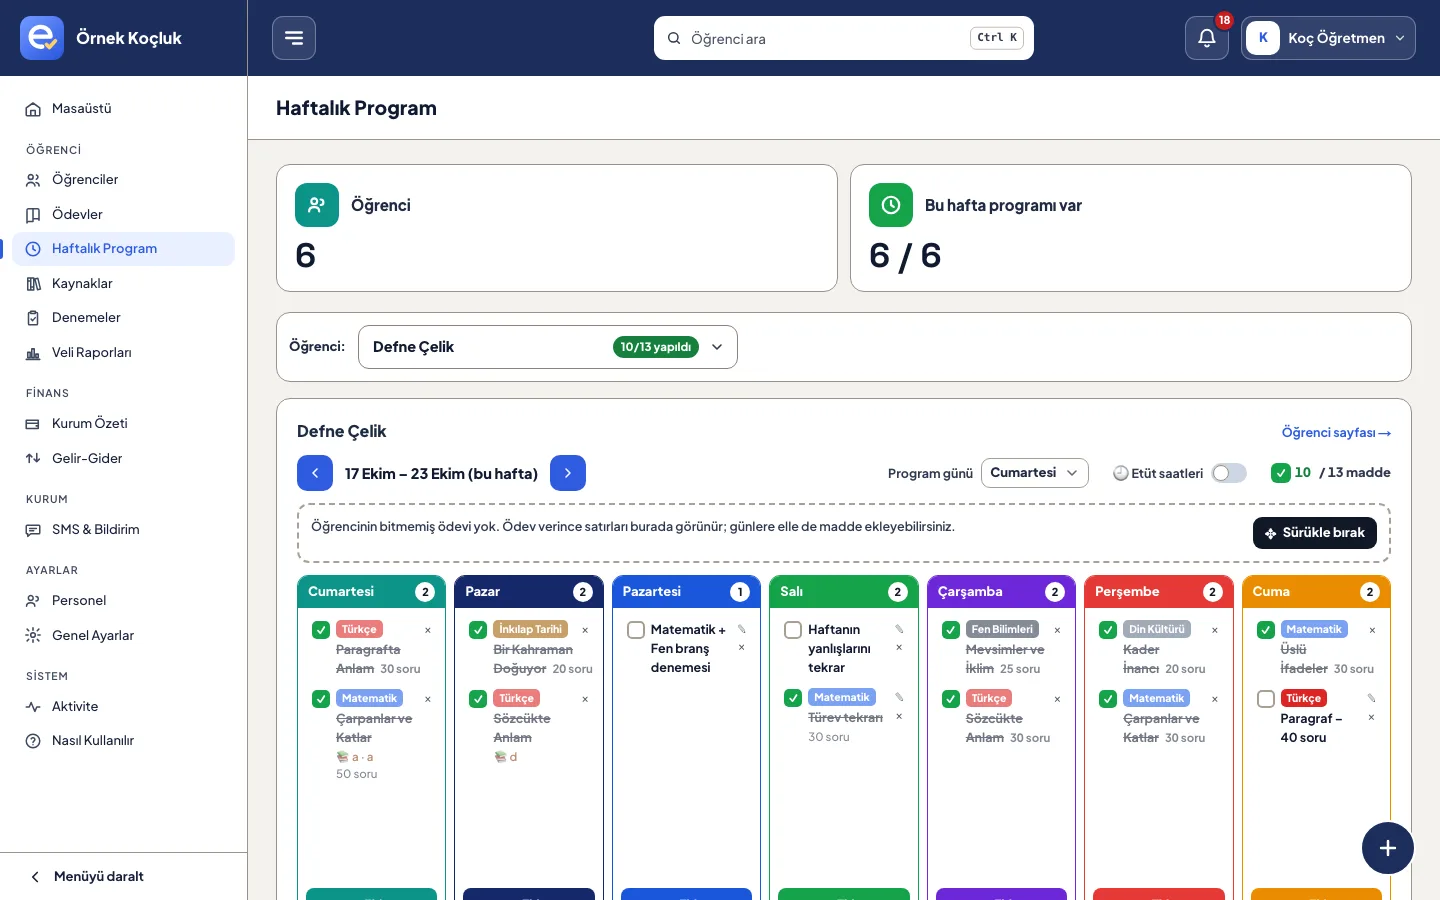Enable the Etüt saatleri toggle switch

pos(1229,473)
